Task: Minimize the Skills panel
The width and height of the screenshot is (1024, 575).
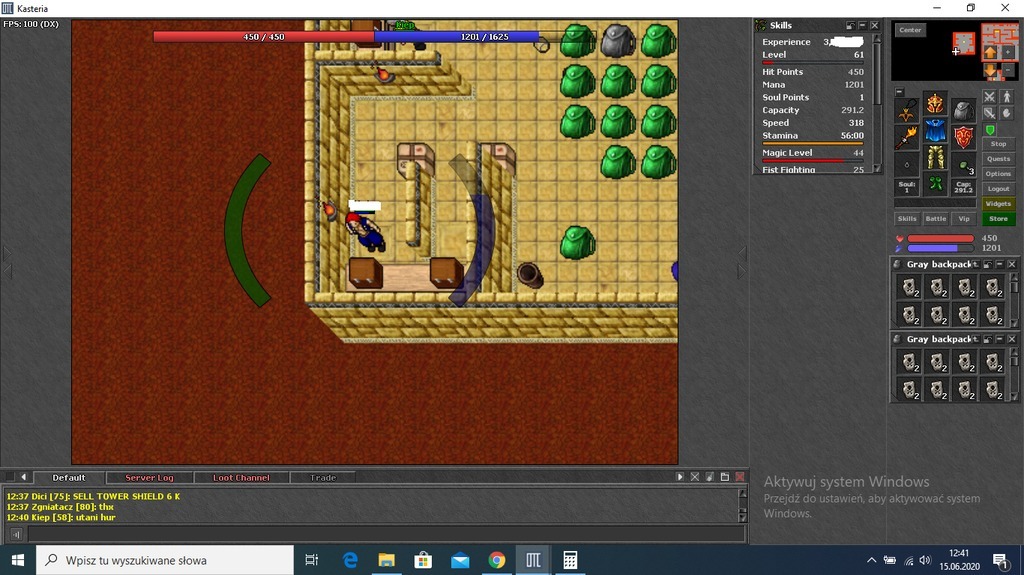Action: (x=862, y=25)
